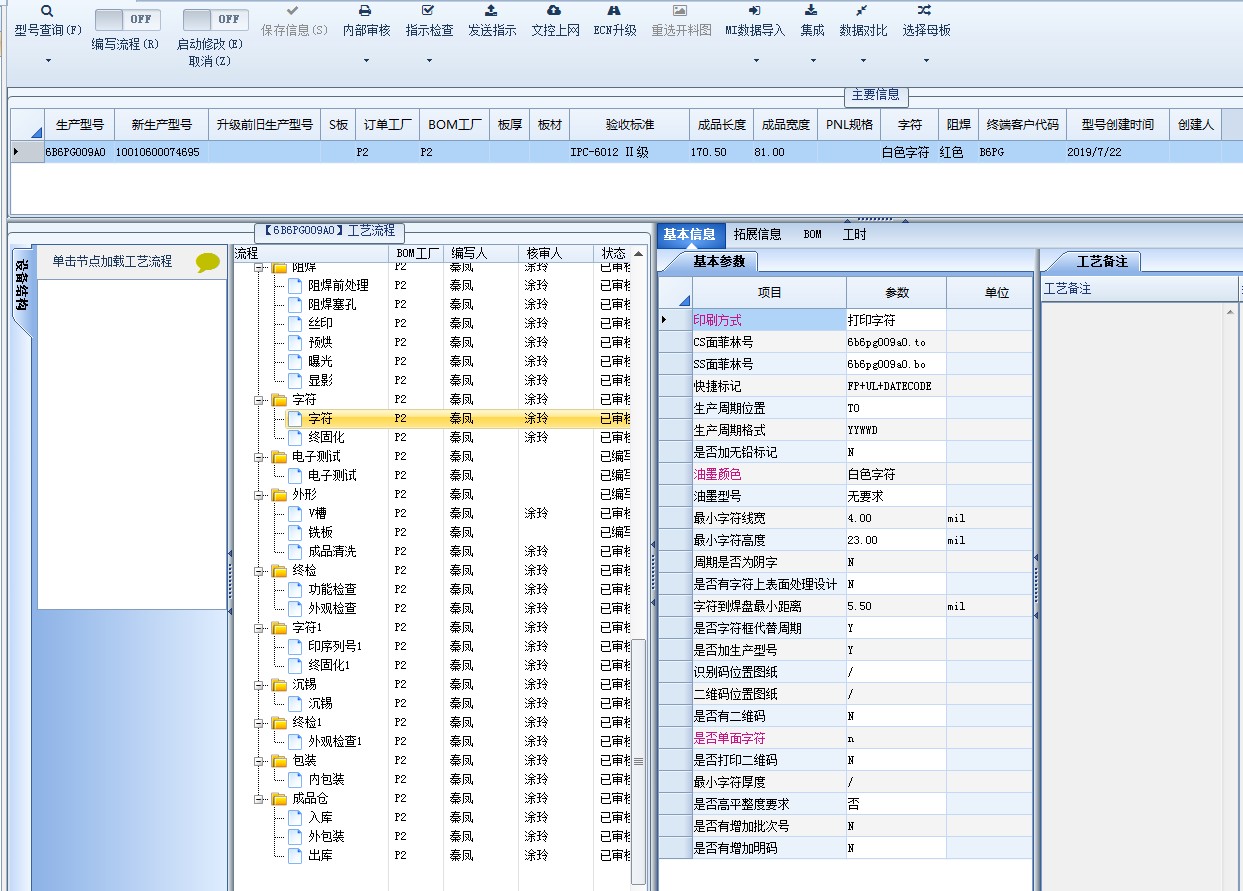Click the yellow chat bubble icon
This screenshot has width=1243, height=891.
(208, 262)
